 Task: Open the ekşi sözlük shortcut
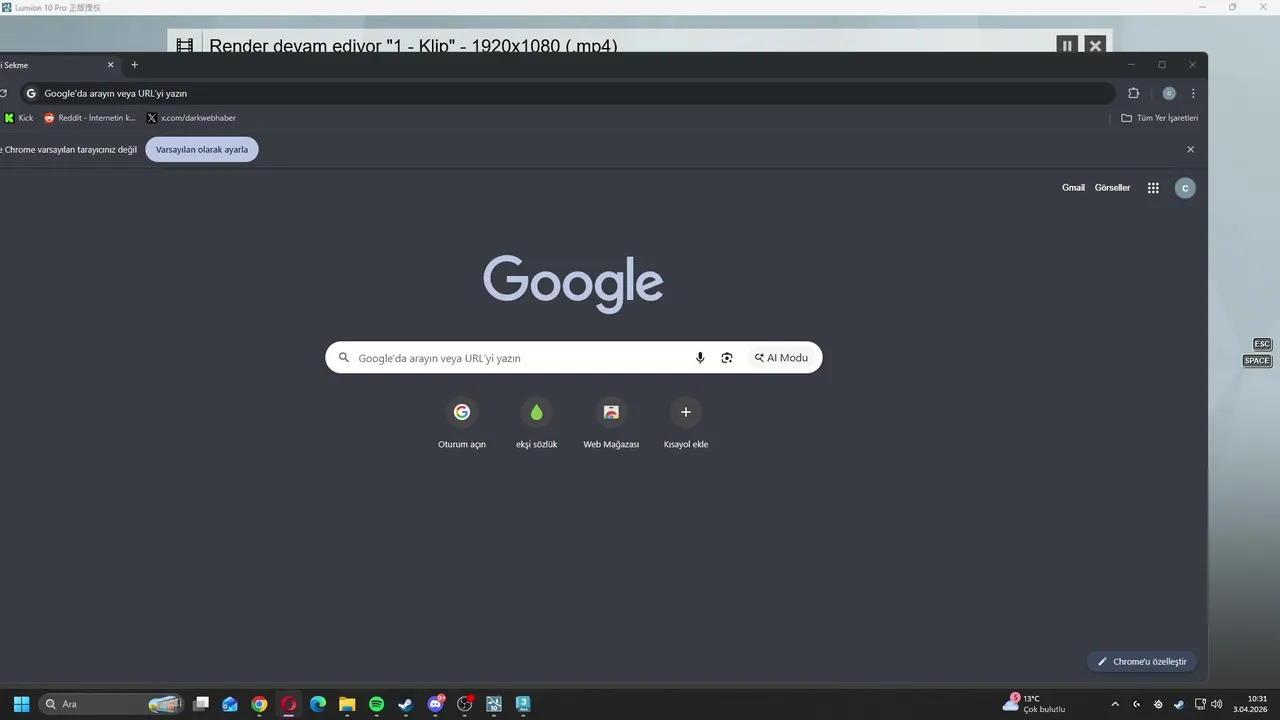coord(537,424)
